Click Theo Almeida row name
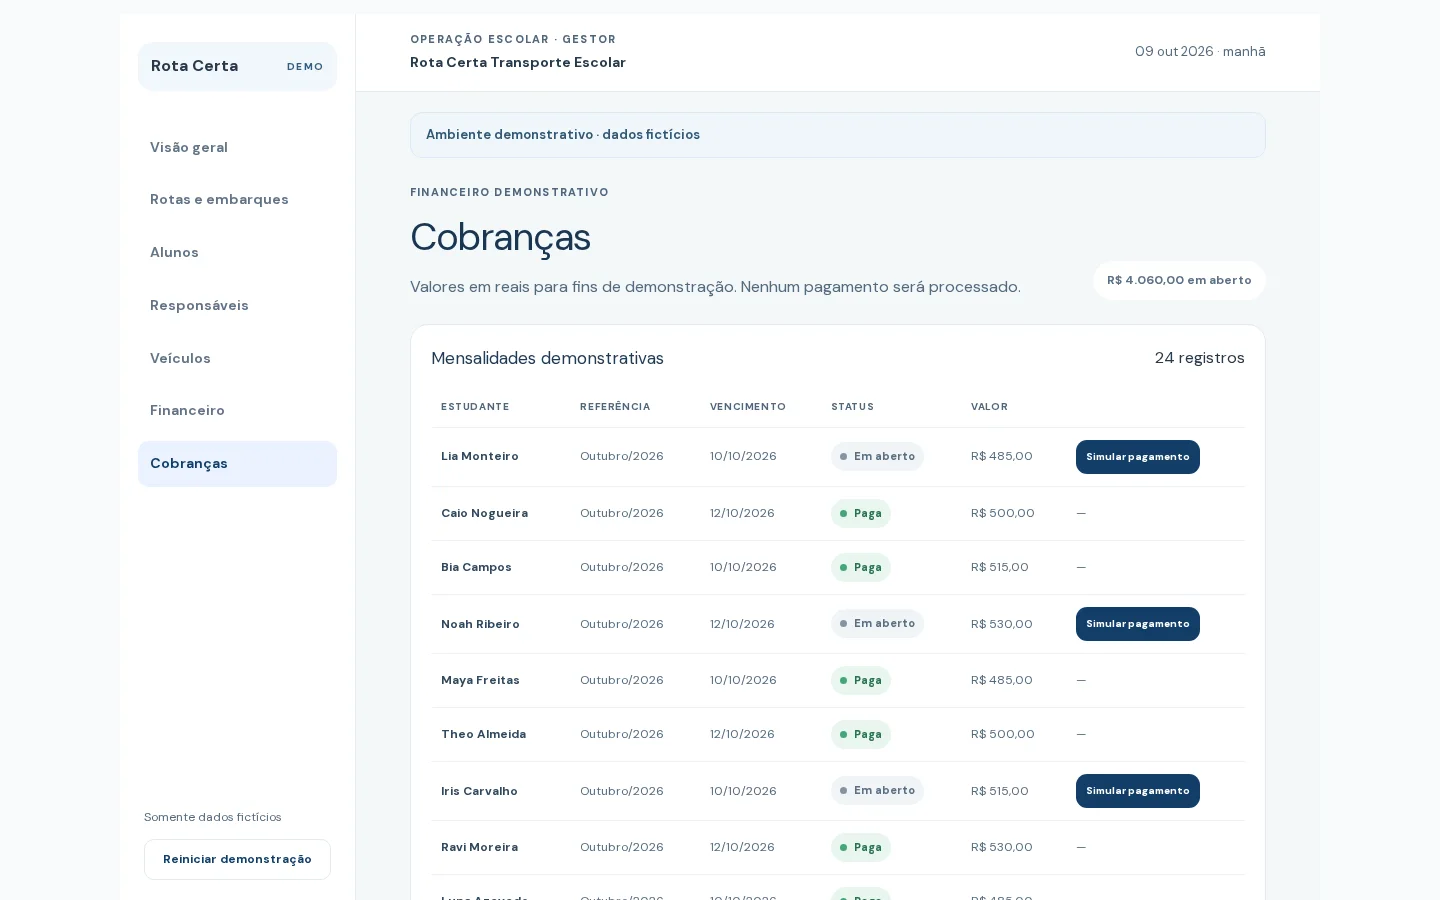 [x=483, y=734]
